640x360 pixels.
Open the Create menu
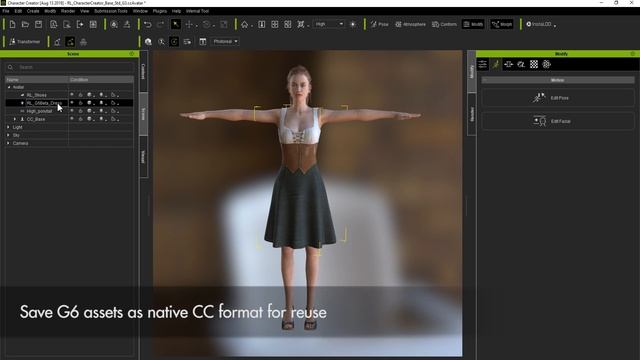(33, 11)
